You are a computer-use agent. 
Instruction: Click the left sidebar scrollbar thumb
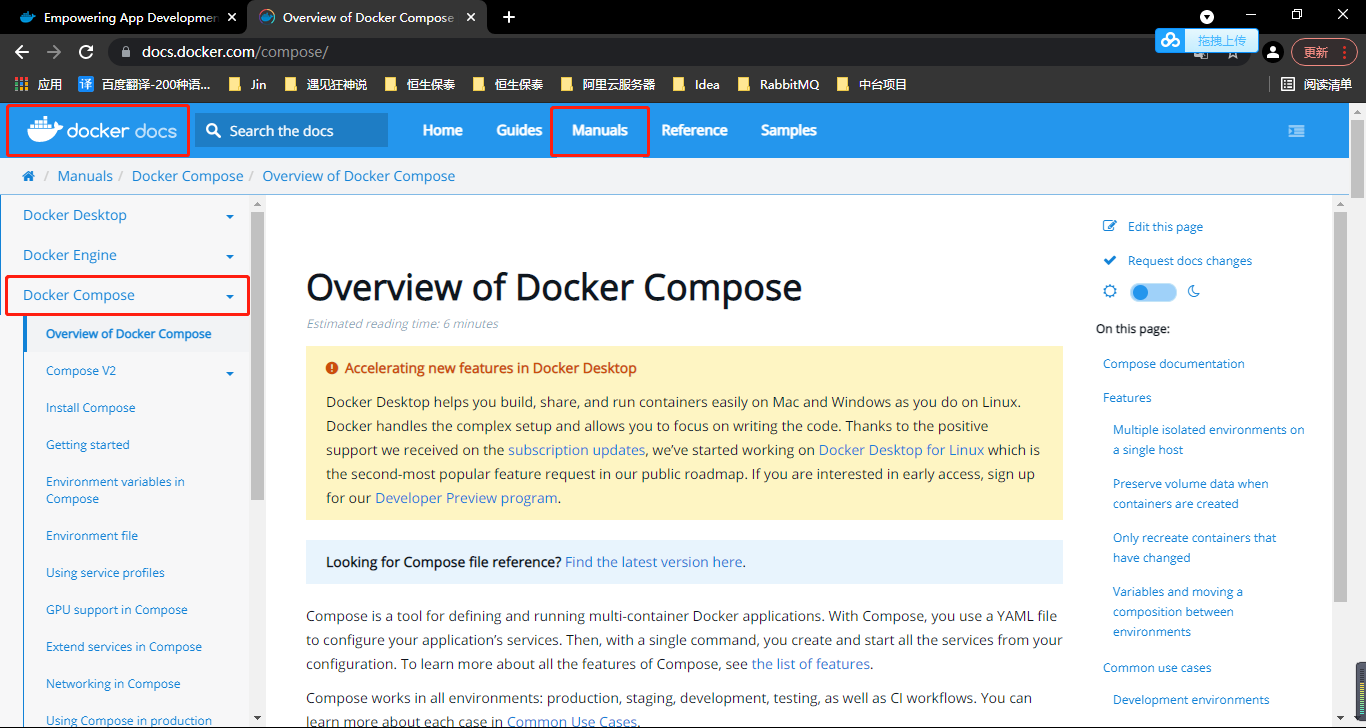point(257,355)
